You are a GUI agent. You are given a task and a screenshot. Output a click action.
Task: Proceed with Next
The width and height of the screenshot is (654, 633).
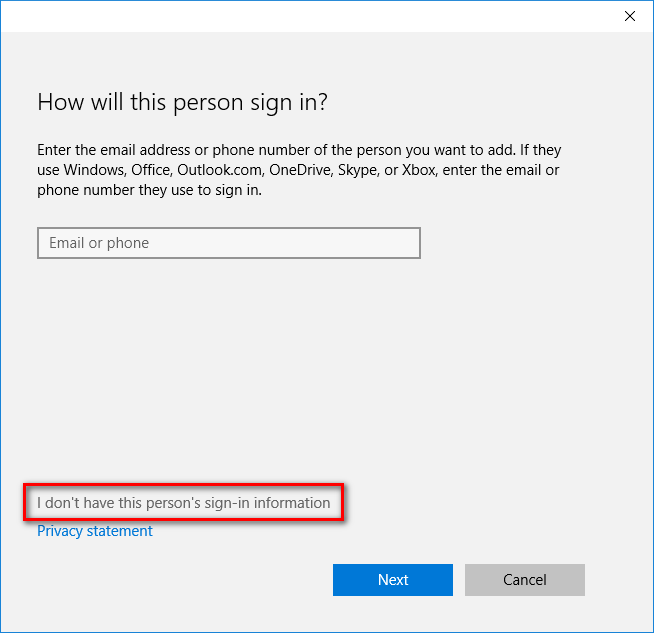coord(392,580)
